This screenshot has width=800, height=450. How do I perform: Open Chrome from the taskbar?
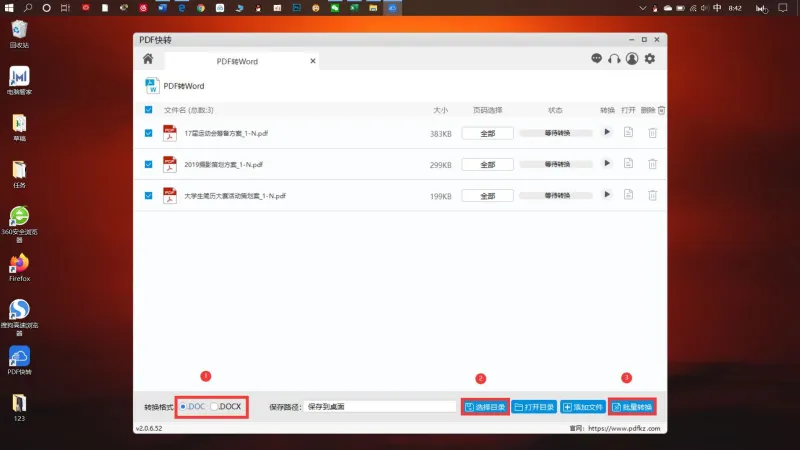pos(201,8)
